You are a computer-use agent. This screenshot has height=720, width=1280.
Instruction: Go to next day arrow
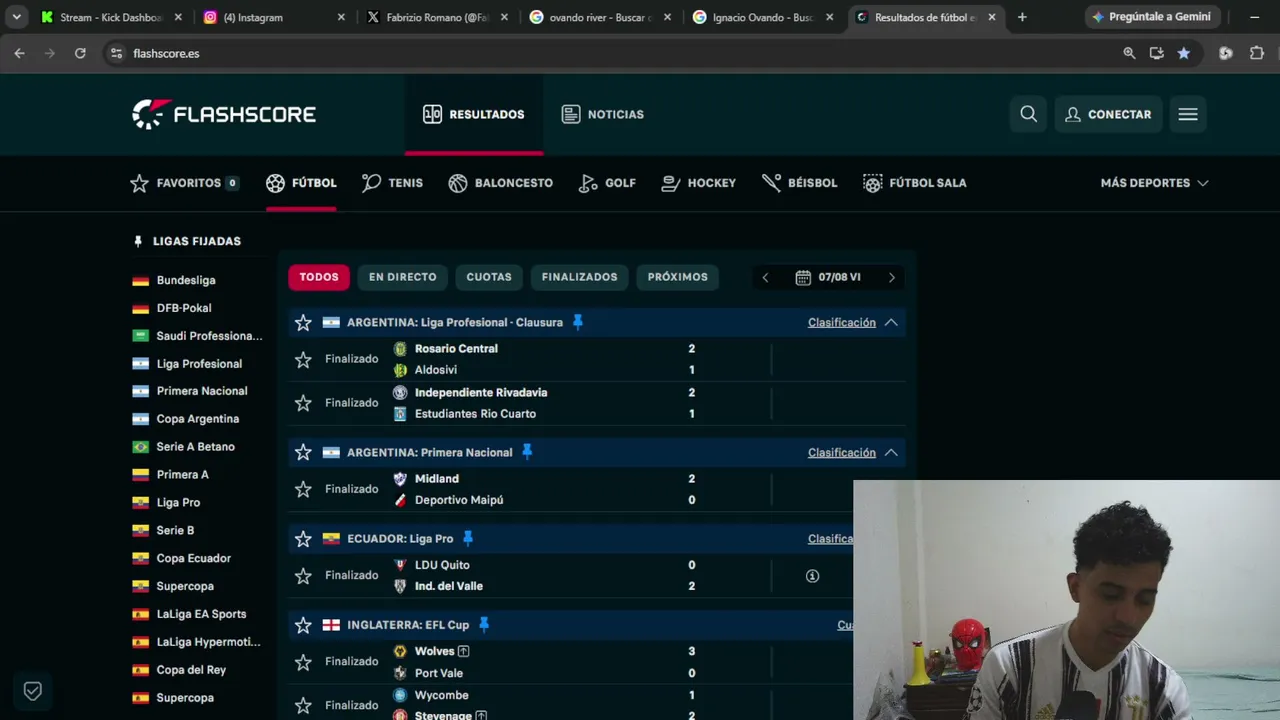tap(891, 277)
